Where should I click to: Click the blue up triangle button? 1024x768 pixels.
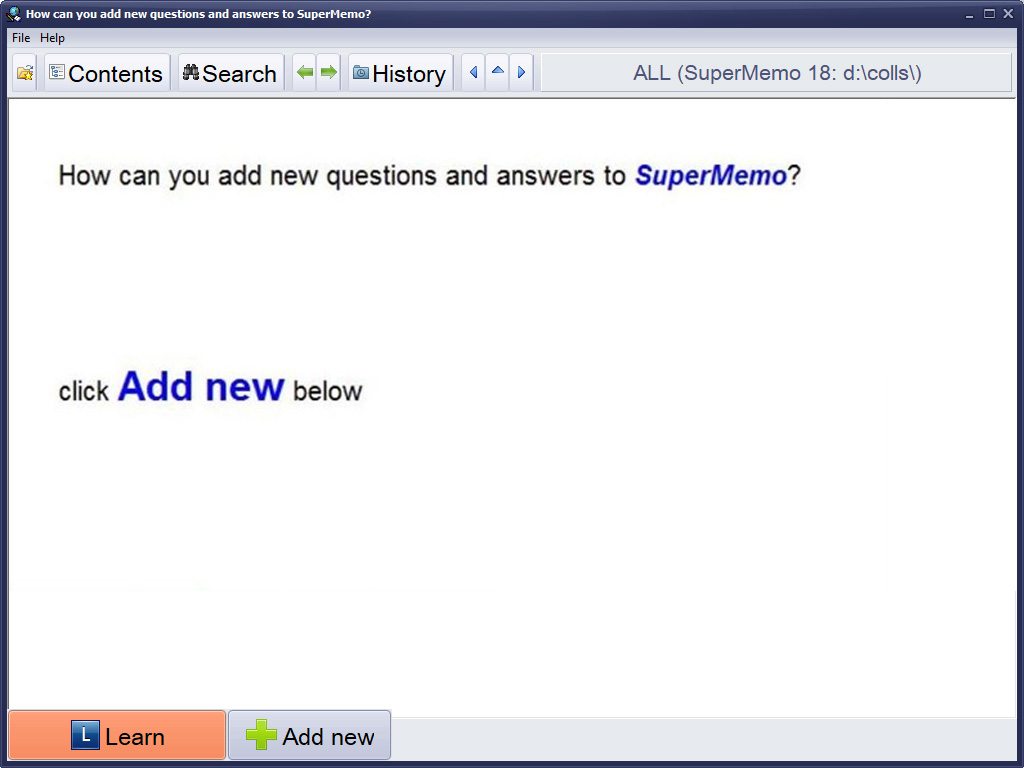[497, 73]
